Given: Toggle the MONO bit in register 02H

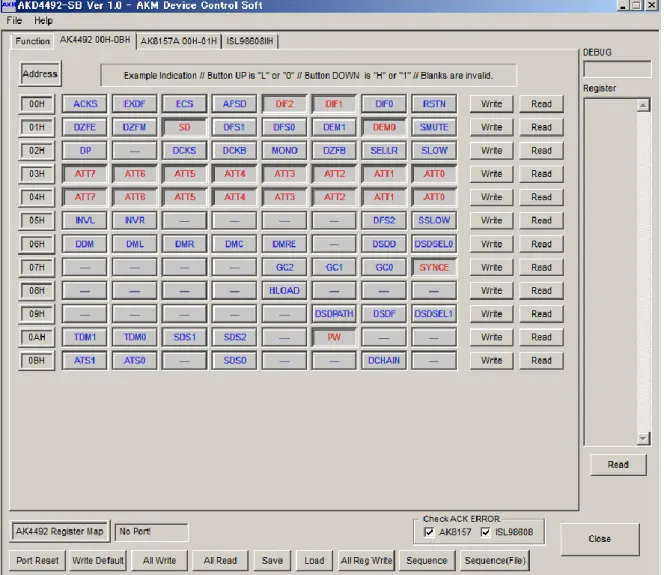Looking at the screenshot, I should [284, 150].
